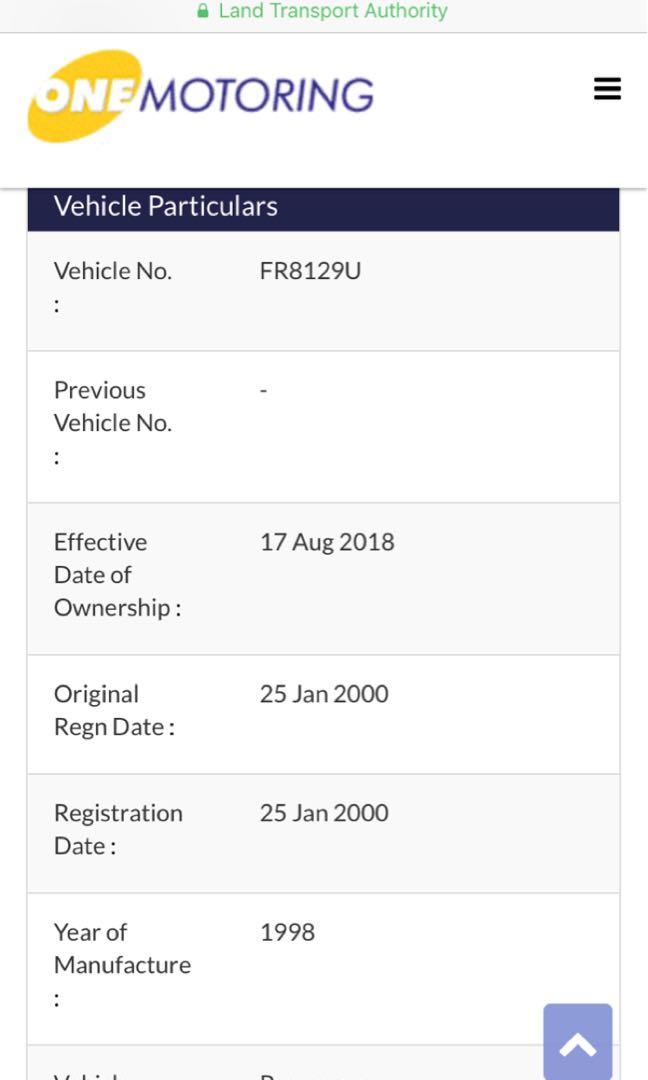Click the OneMotoring logo
Image resolution: width=648 pixels, height=1080 pixels.
click(x=200, y=95)
